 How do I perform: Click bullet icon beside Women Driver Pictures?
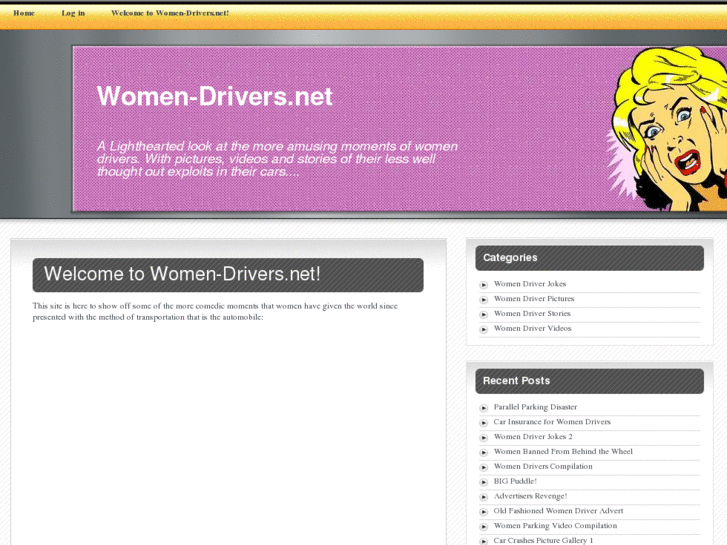(484, 300)
